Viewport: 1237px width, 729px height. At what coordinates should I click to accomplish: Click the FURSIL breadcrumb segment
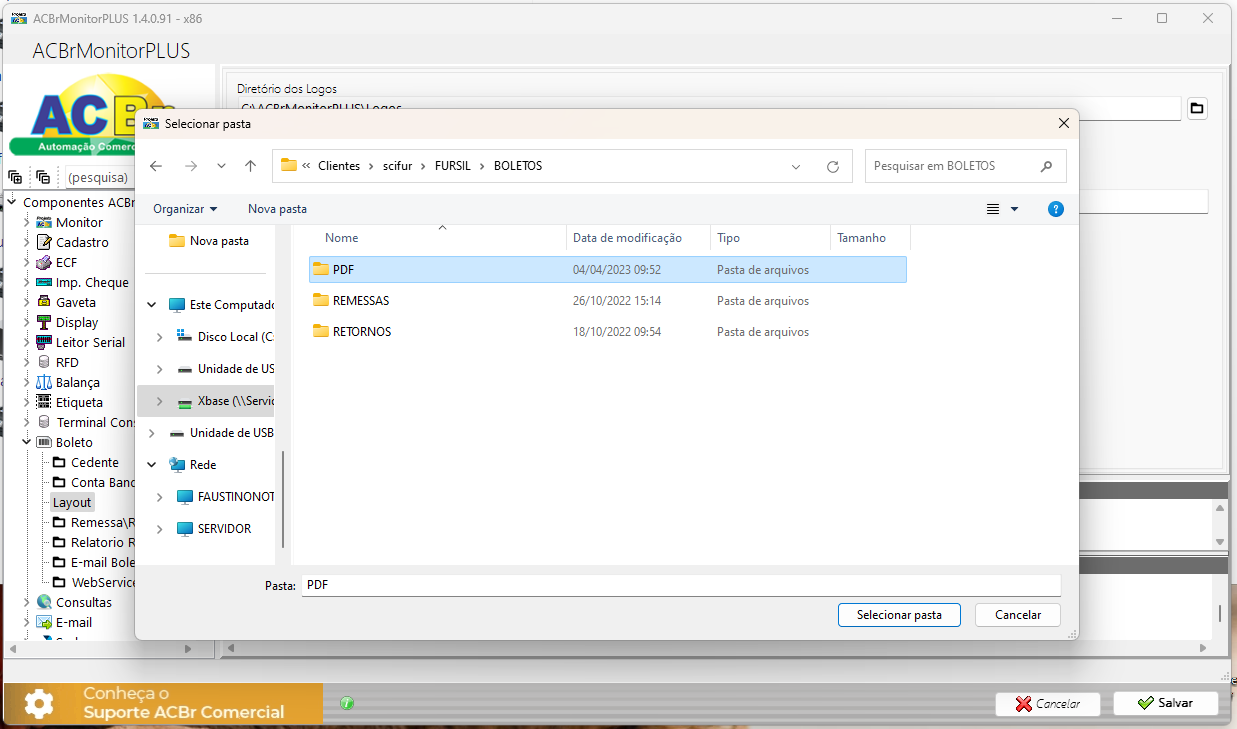point(454,166)
